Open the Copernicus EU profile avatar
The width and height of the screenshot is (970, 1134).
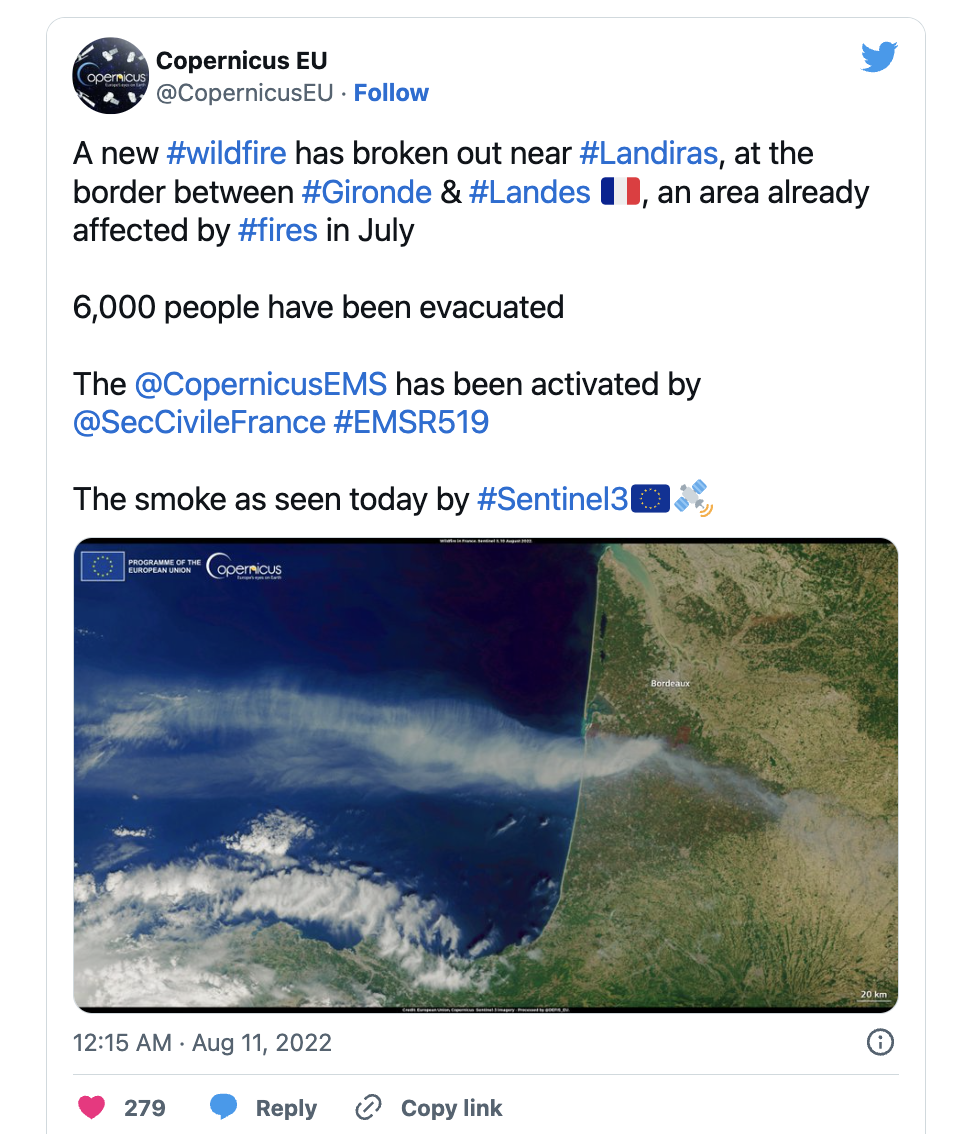(x=111, y=76)
